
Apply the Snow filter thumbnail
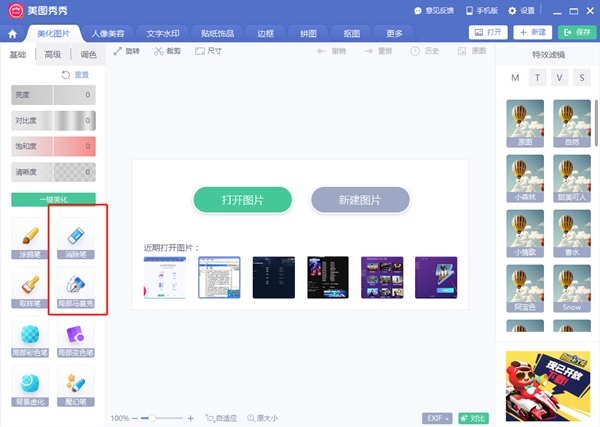click(572, 288)
